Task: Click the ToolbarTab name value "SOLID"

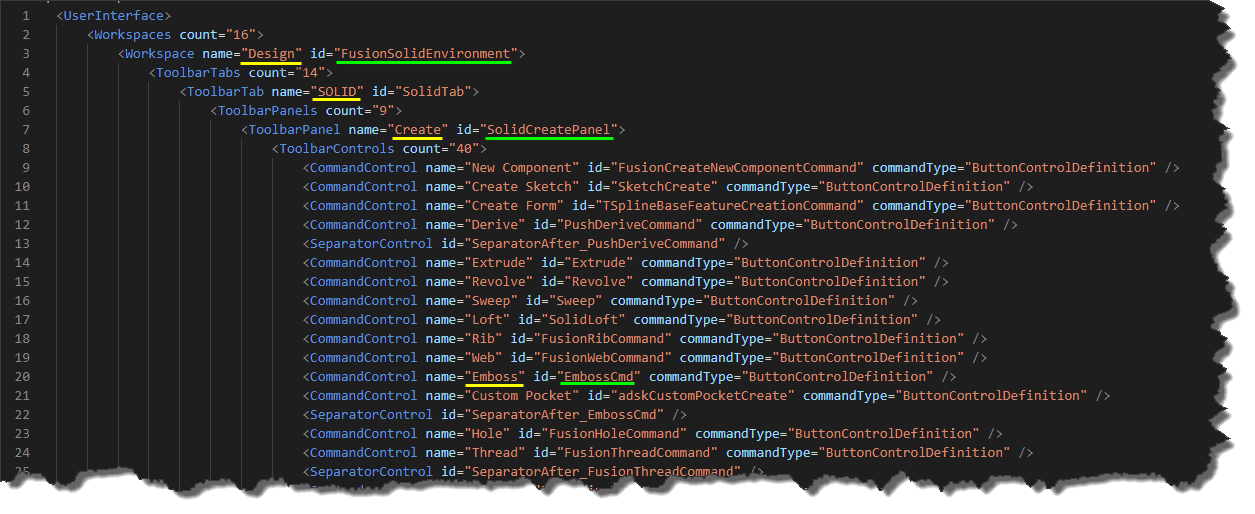Action: [337, 91]
